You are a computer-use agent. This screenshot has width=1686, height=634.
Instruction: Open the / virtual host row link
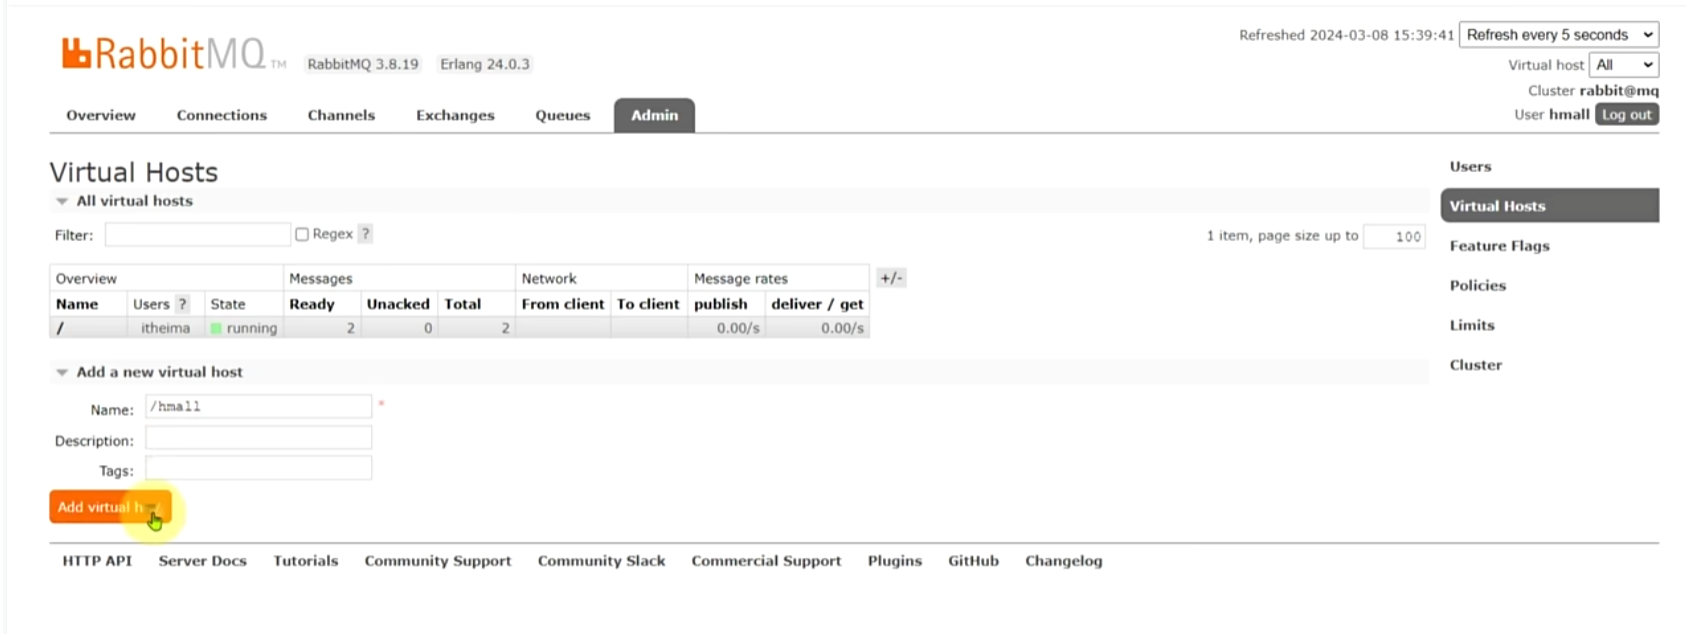click(x=60, y=328)
